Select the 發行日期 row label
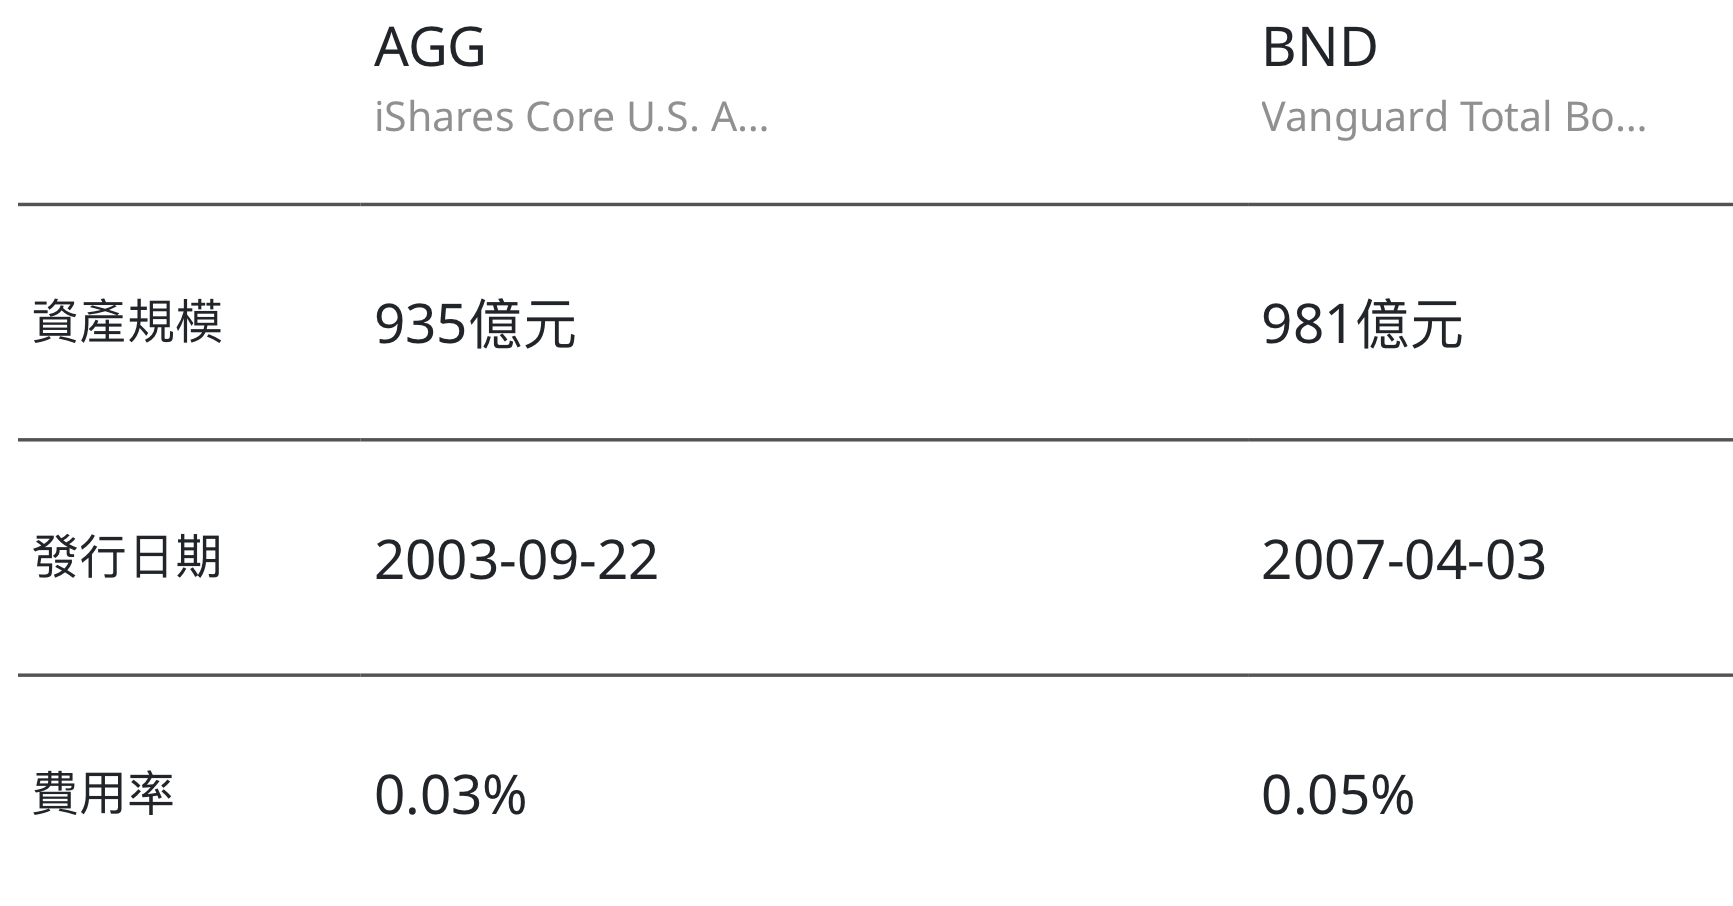Image resolution: width=1733 pixels, height=906 pixels. pos(127,558)
